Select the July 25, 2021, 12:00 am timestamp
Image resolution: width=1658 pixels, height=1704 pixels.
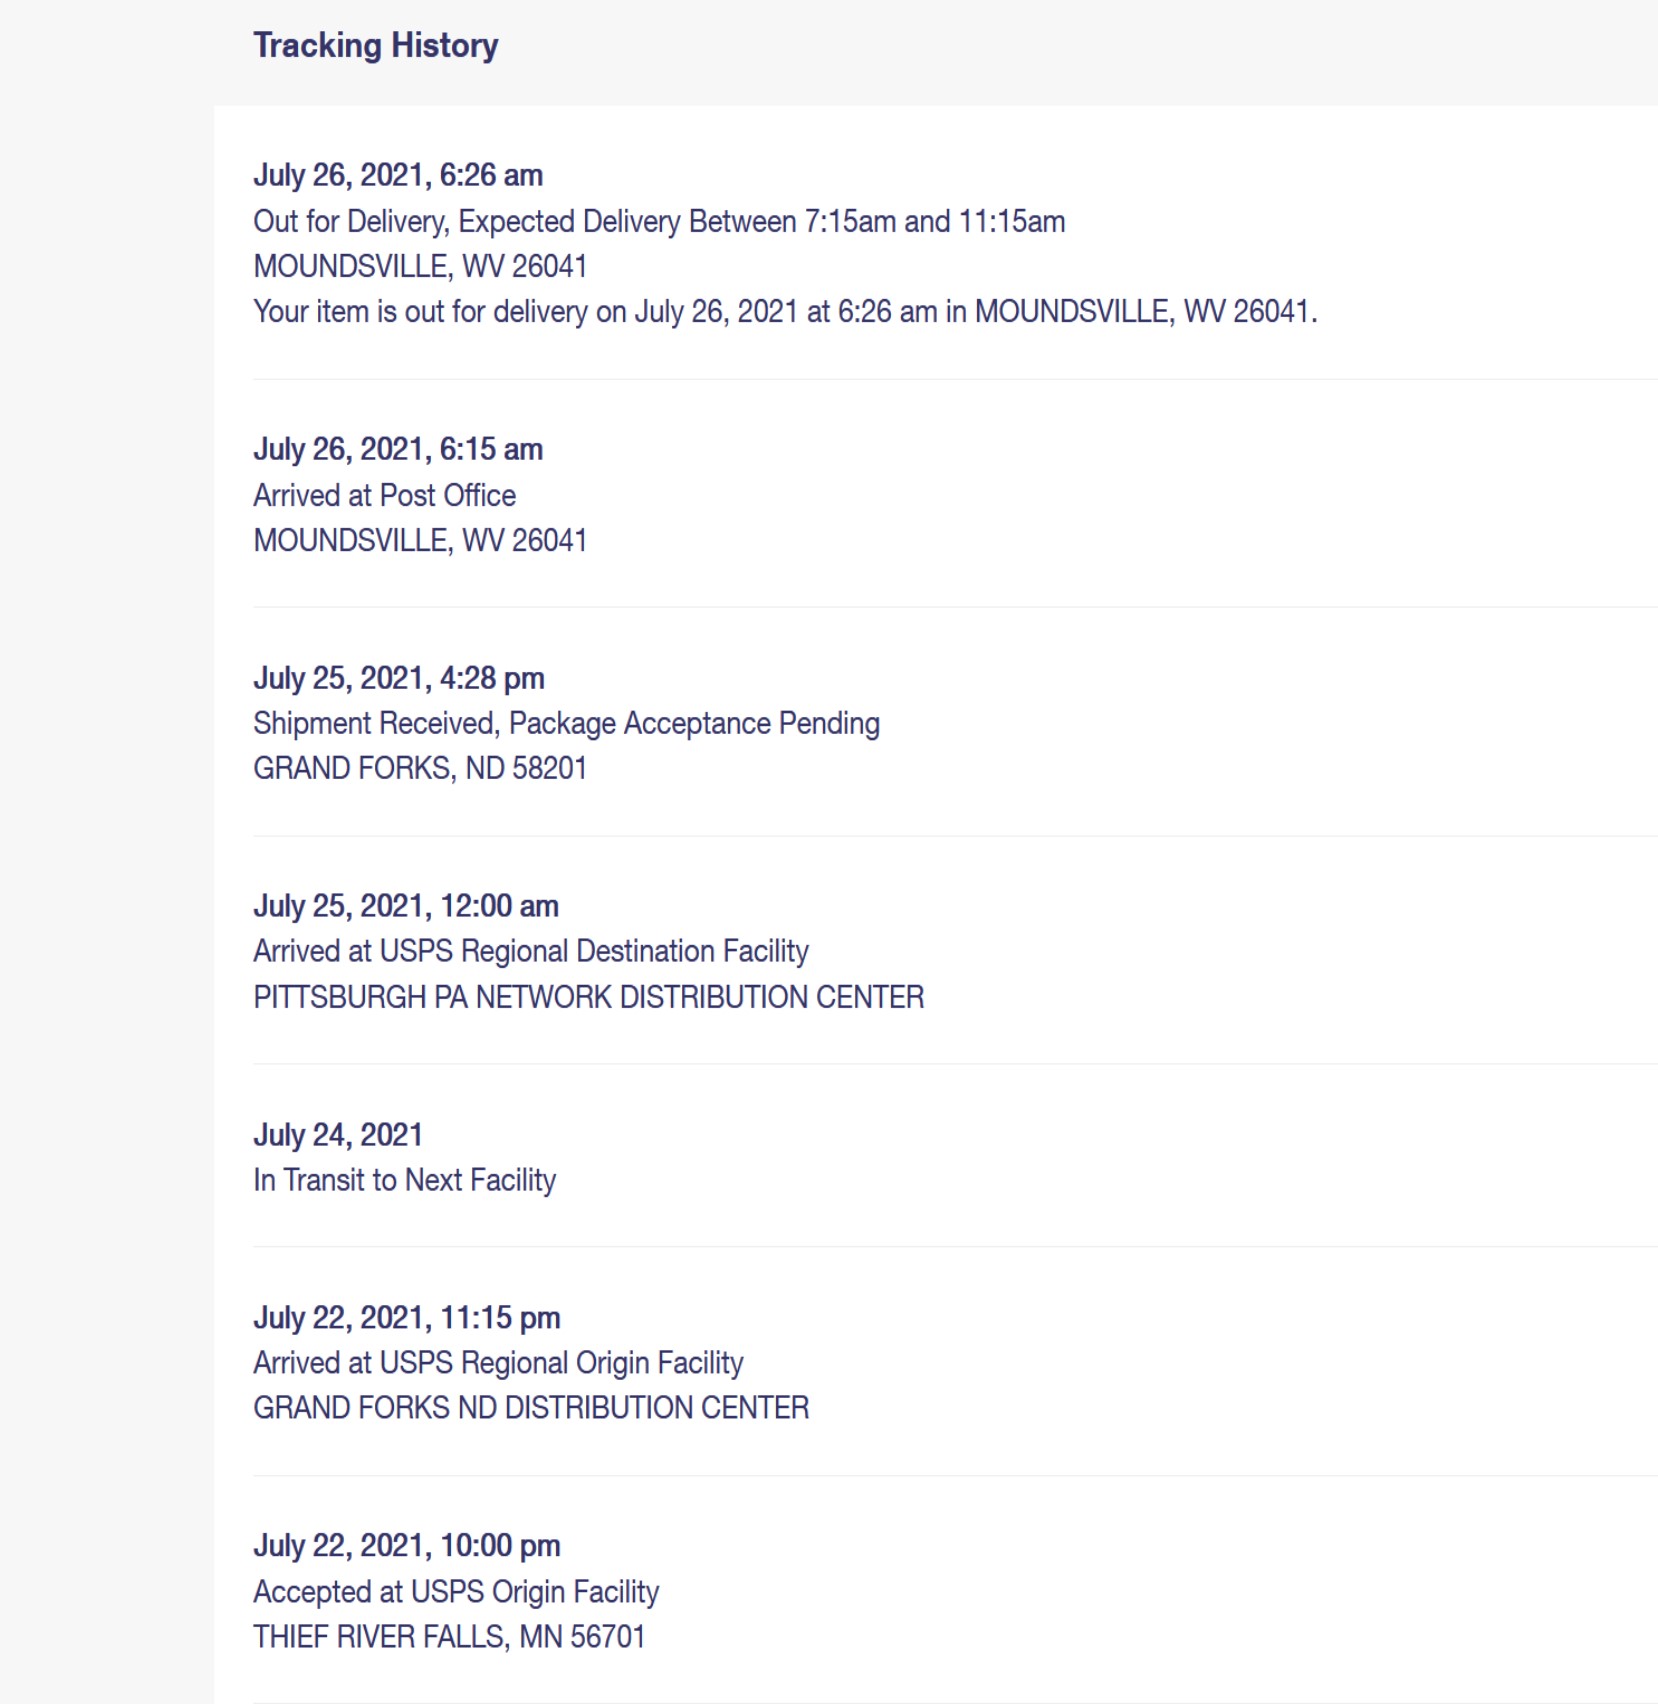coord(406,906)
